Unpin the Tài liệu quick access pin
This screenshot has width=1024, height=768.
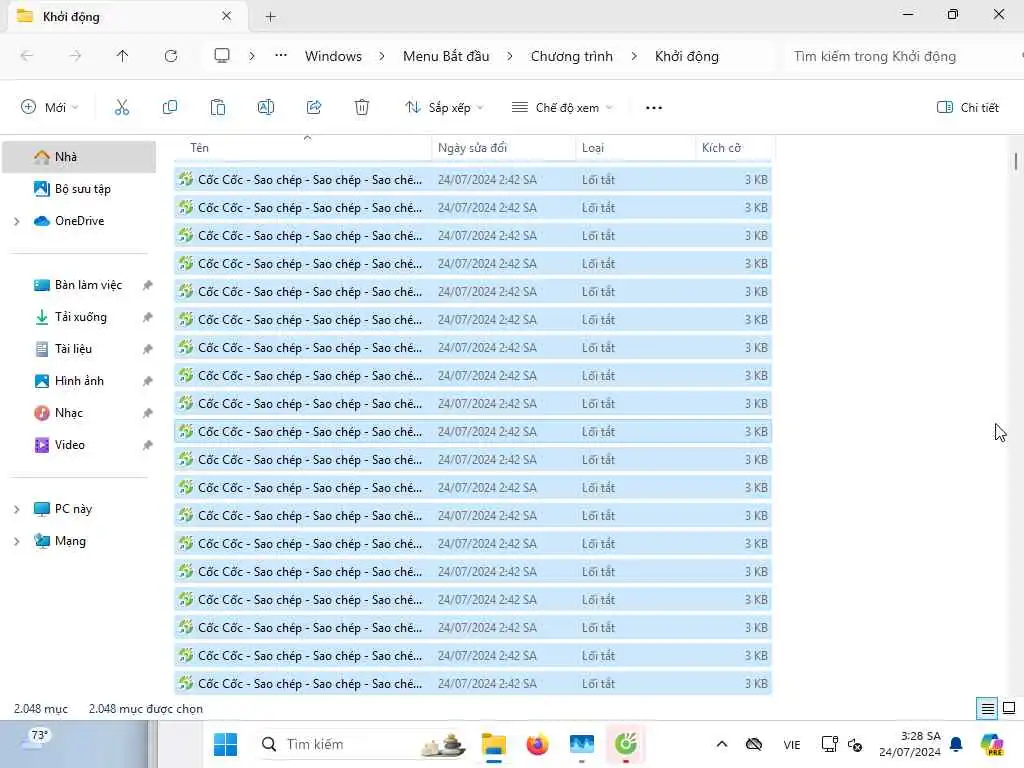tap(148, 349)
